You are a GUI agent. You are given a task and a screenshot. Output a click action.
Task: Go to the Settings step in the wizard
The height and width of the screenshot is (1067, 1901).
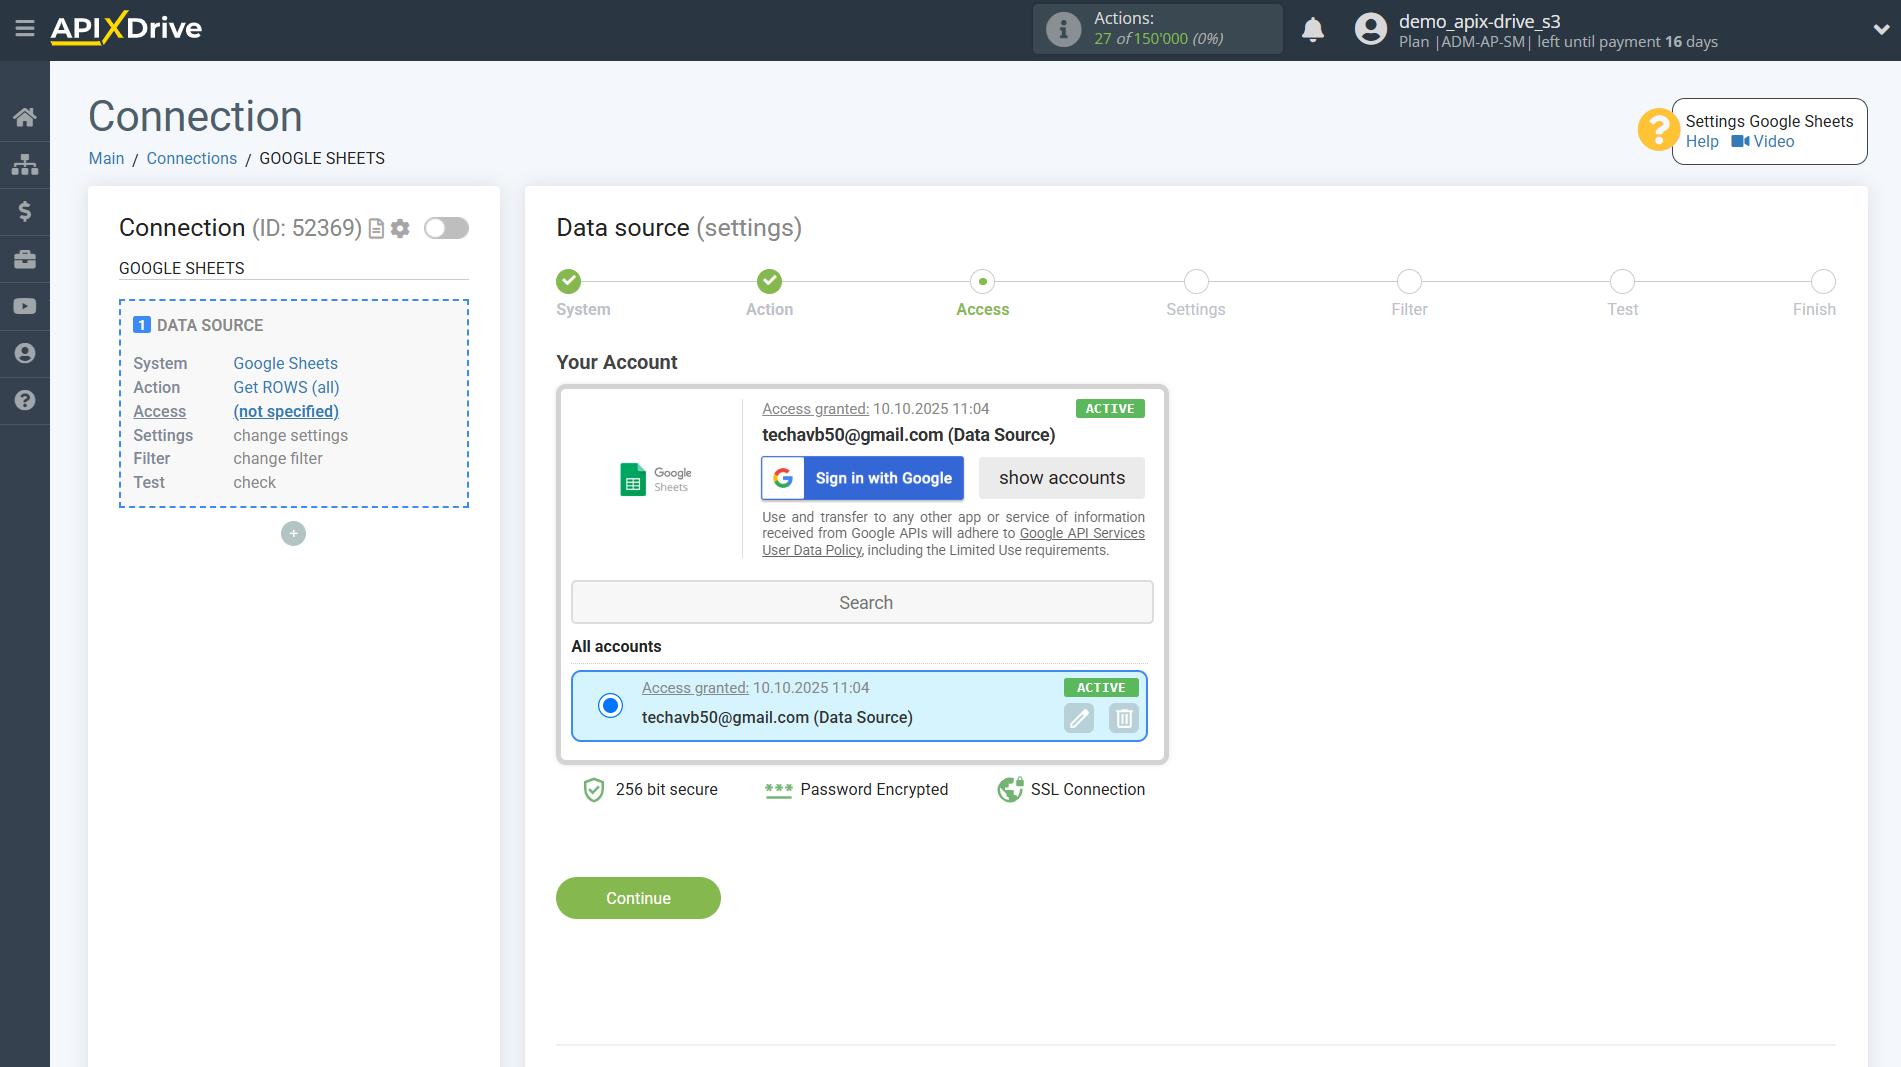[1195, 282]
